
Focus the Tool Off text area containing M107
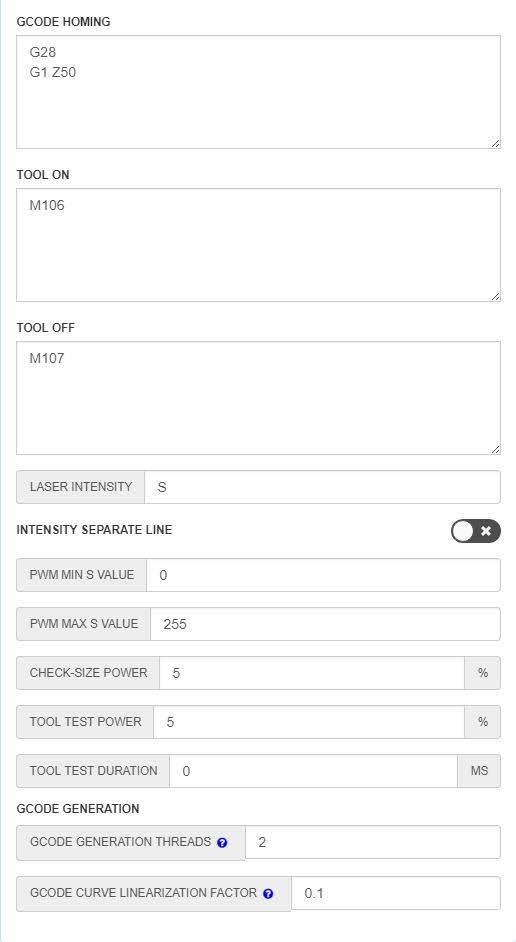(x=258, y=398)
